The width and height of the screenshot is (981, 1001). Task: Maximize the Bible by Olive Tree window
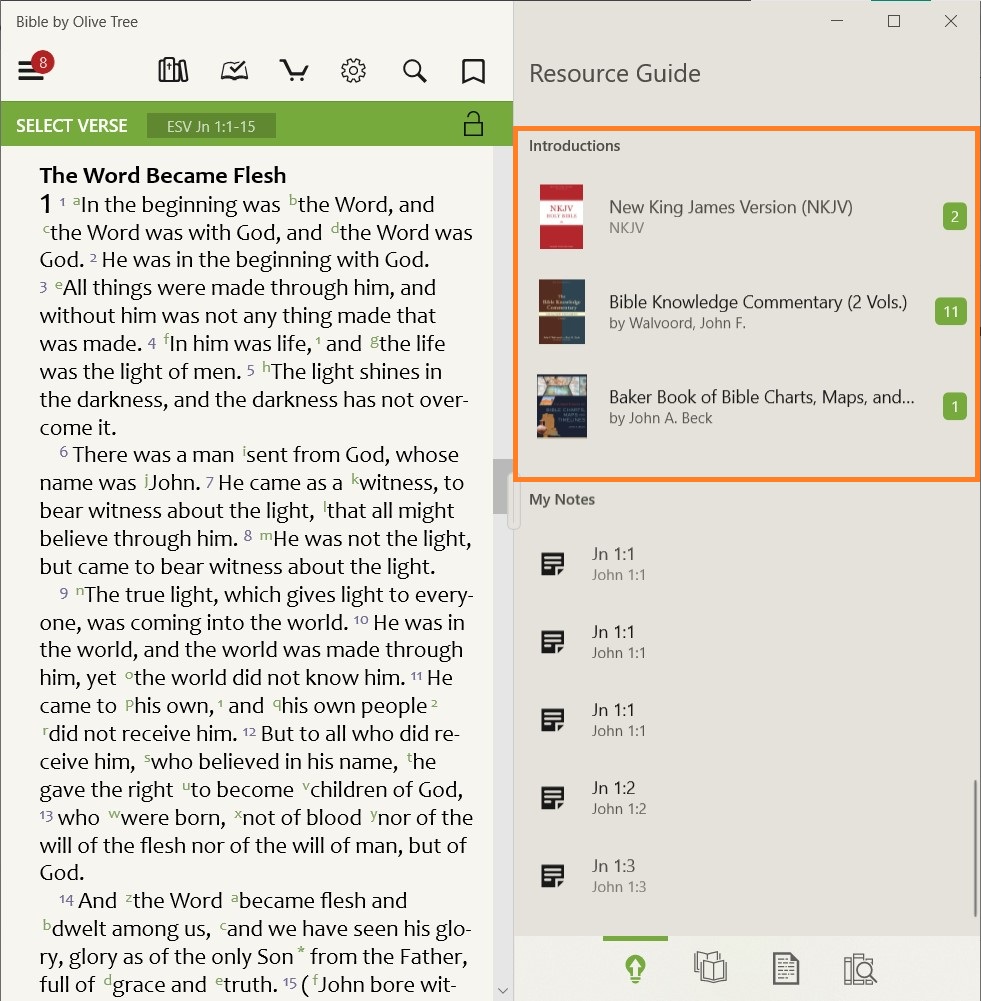894,21
